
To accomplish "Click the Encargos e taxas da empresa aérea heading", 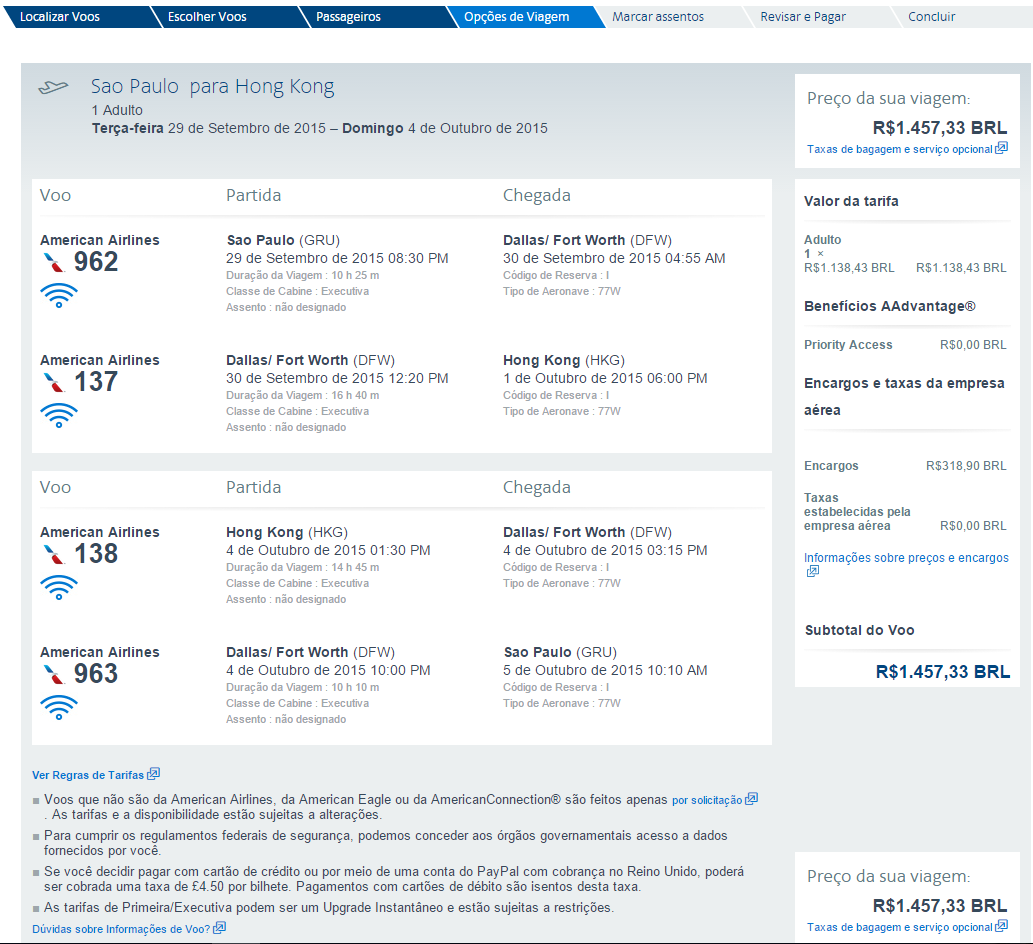I will pyautogui.click(x=904, y=397).
